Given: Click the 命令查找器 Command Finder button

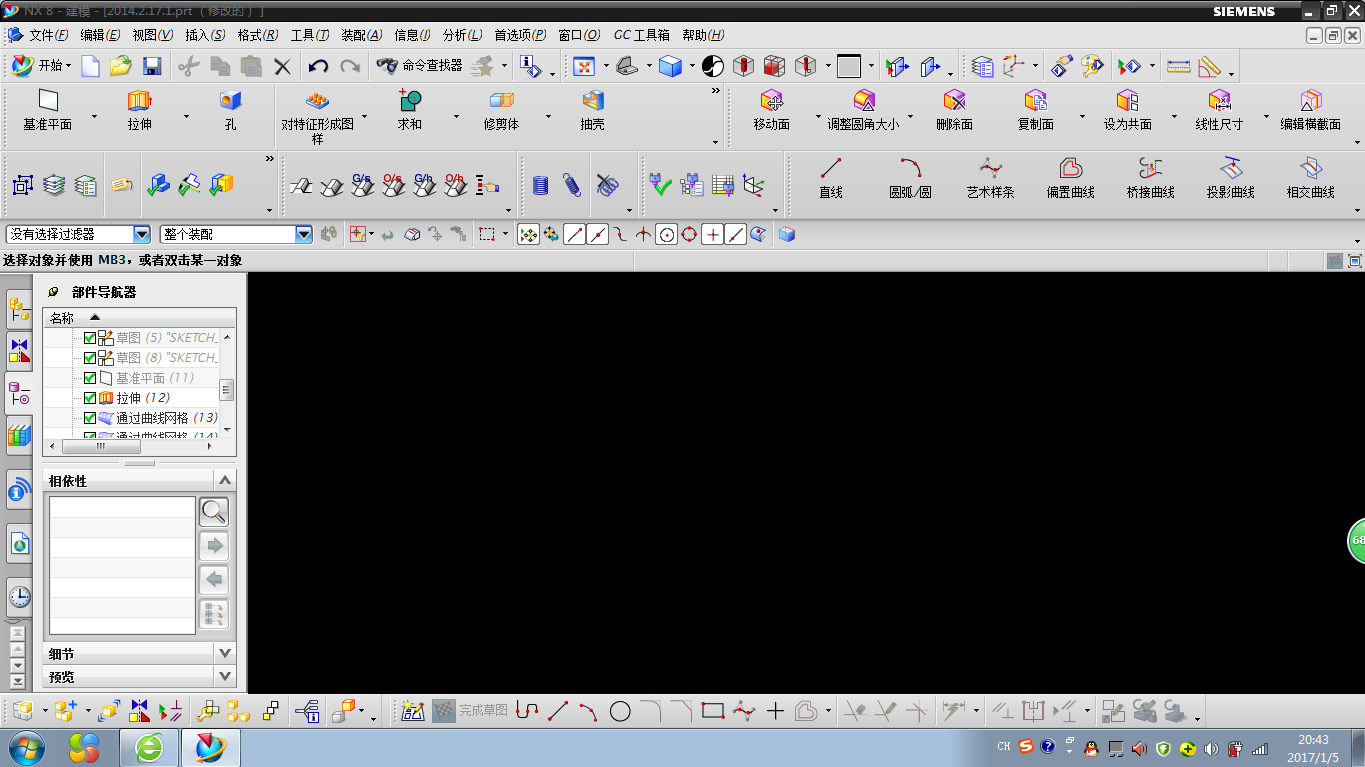Looking at the screenshot, I should [x=420, y=66].
